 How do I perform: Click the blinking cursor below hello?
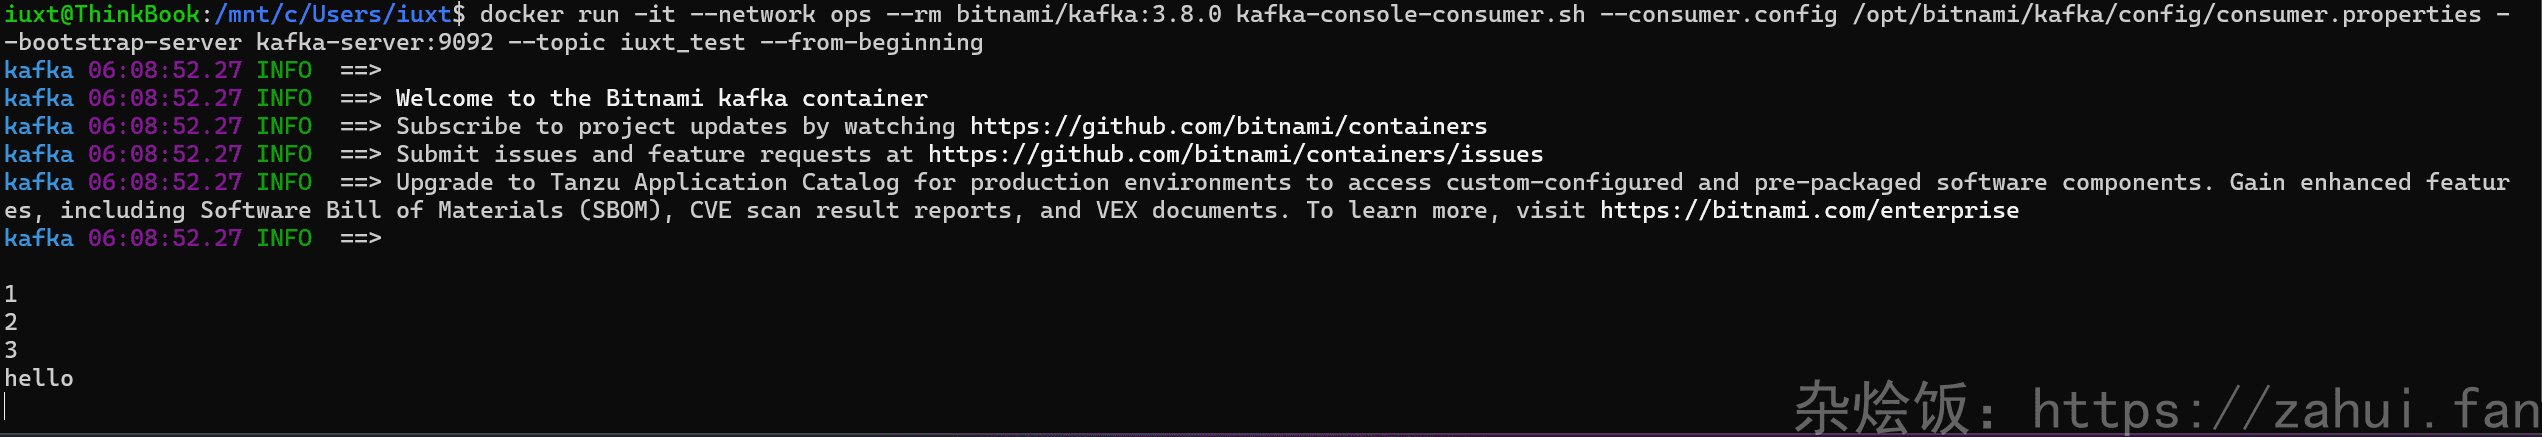(6, 406)
